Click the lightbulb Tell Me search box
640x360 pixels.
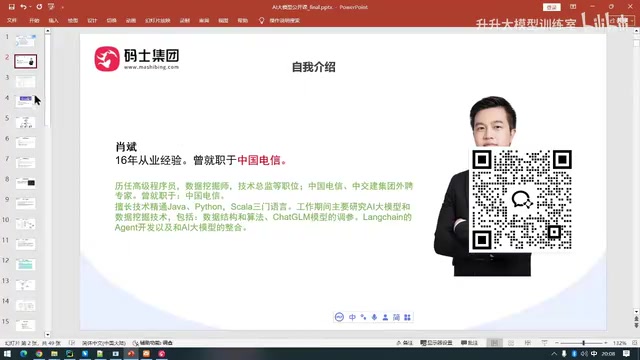[280, 20]
